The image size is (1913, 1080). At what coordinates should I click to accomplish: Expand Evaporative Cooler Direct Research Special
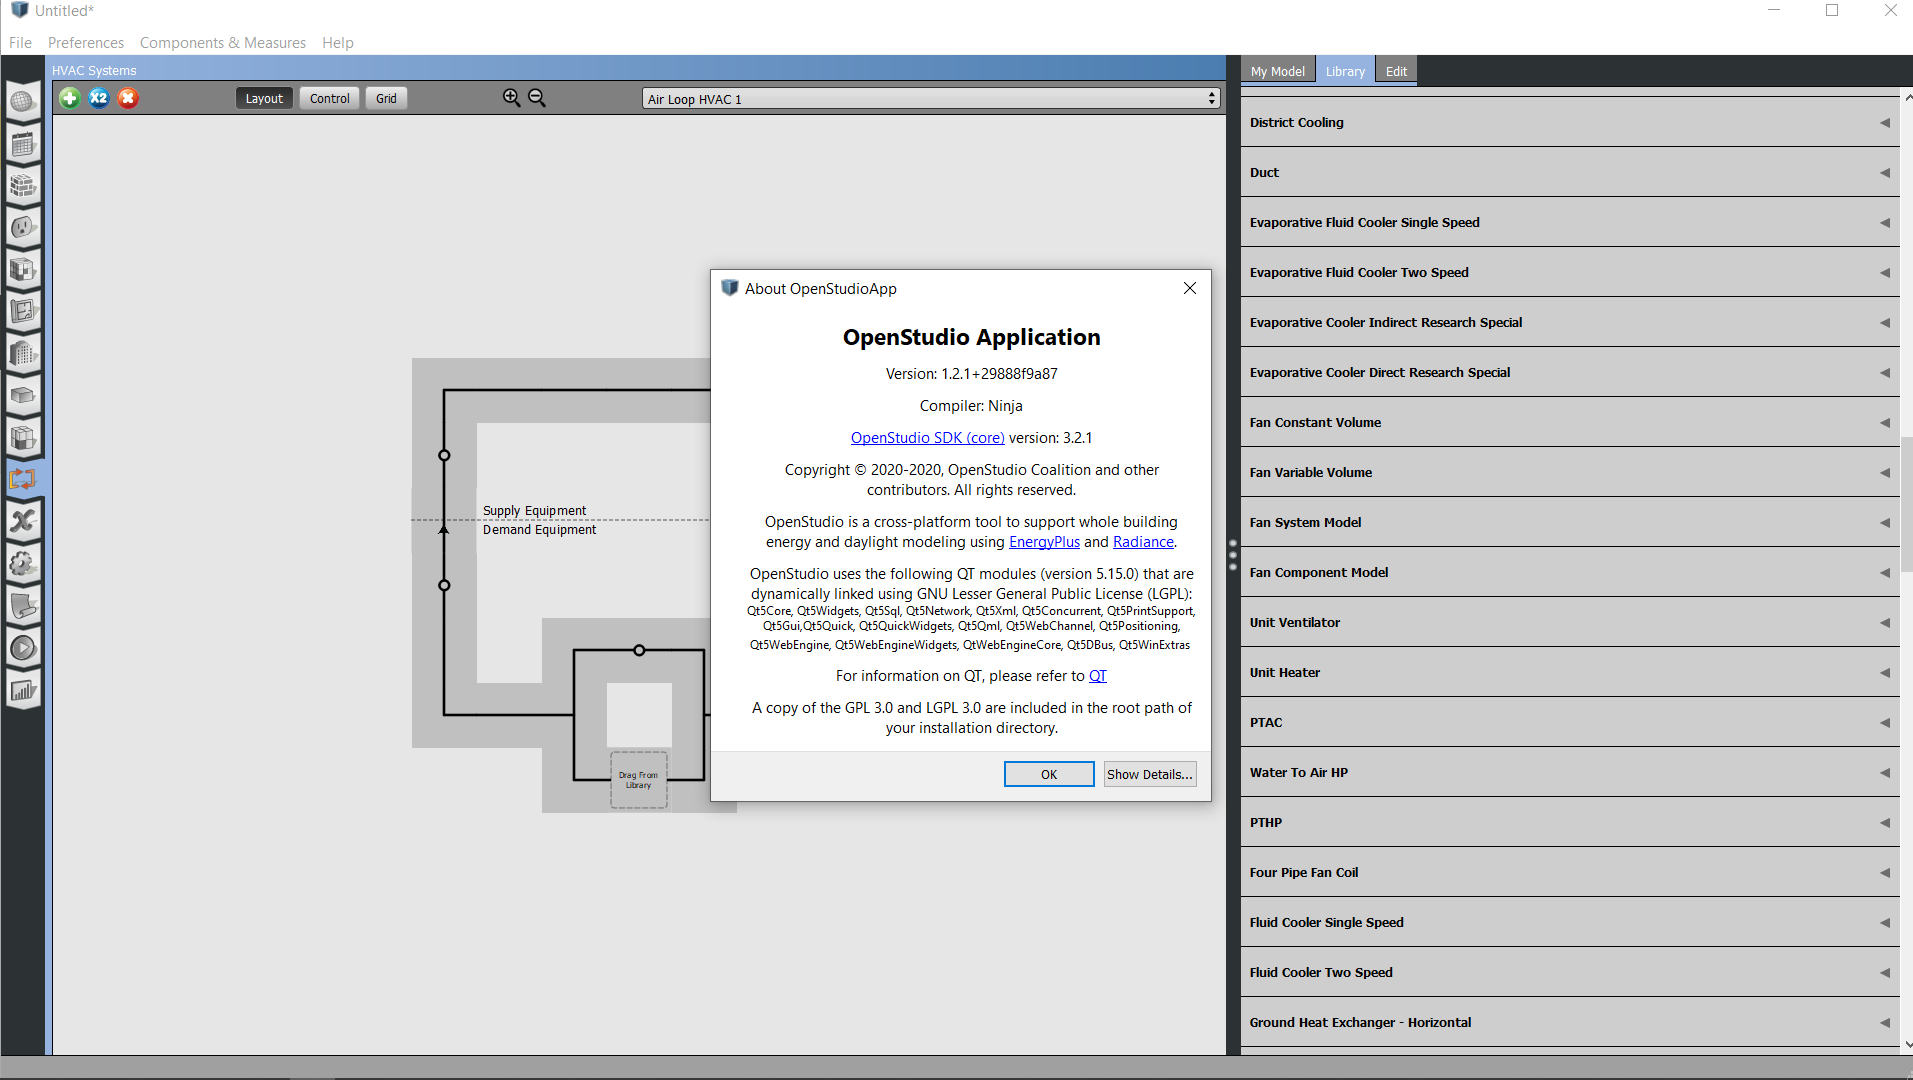[1570, 372]
